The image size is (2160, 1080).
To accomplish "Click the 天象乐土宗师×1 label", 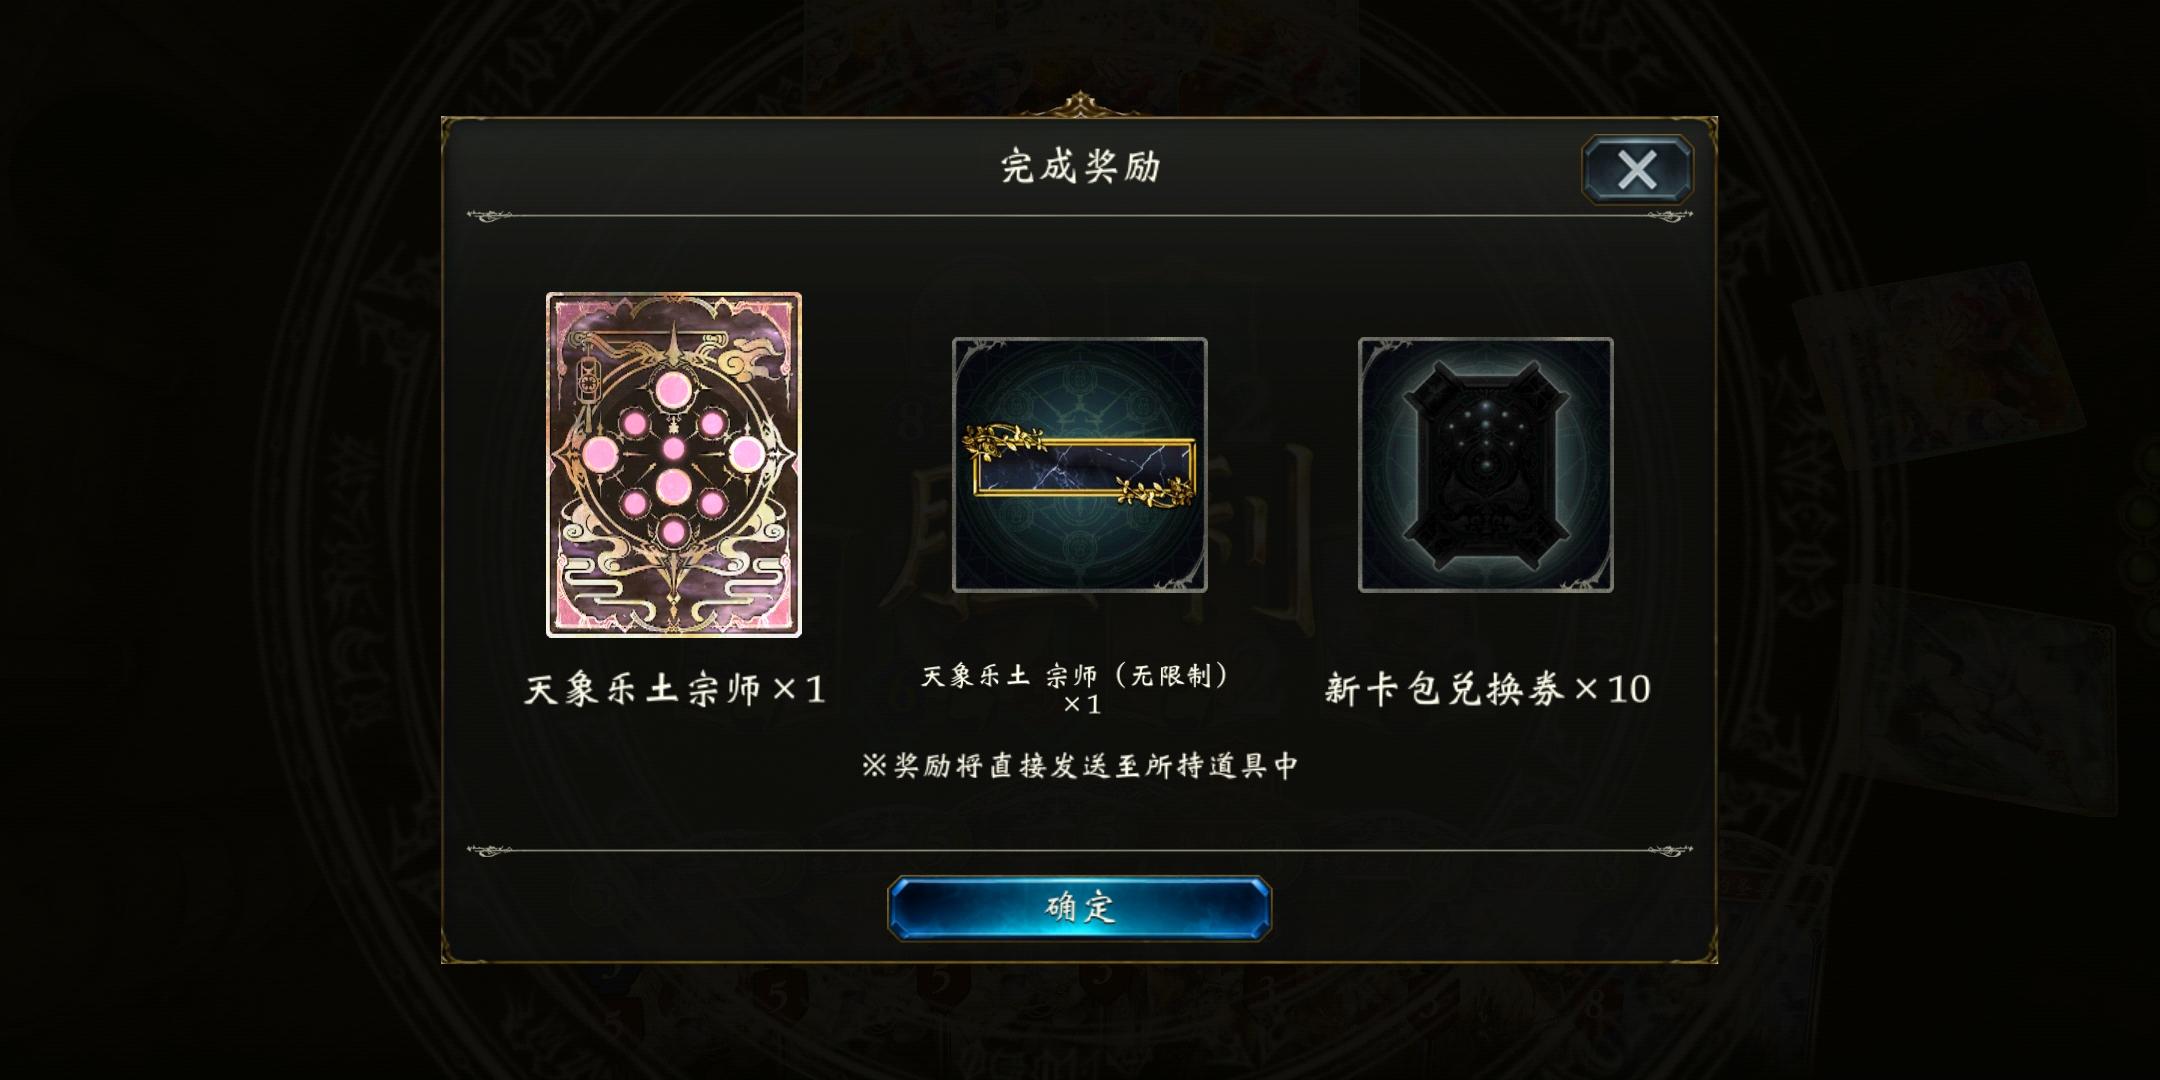I will click(675, 689).
